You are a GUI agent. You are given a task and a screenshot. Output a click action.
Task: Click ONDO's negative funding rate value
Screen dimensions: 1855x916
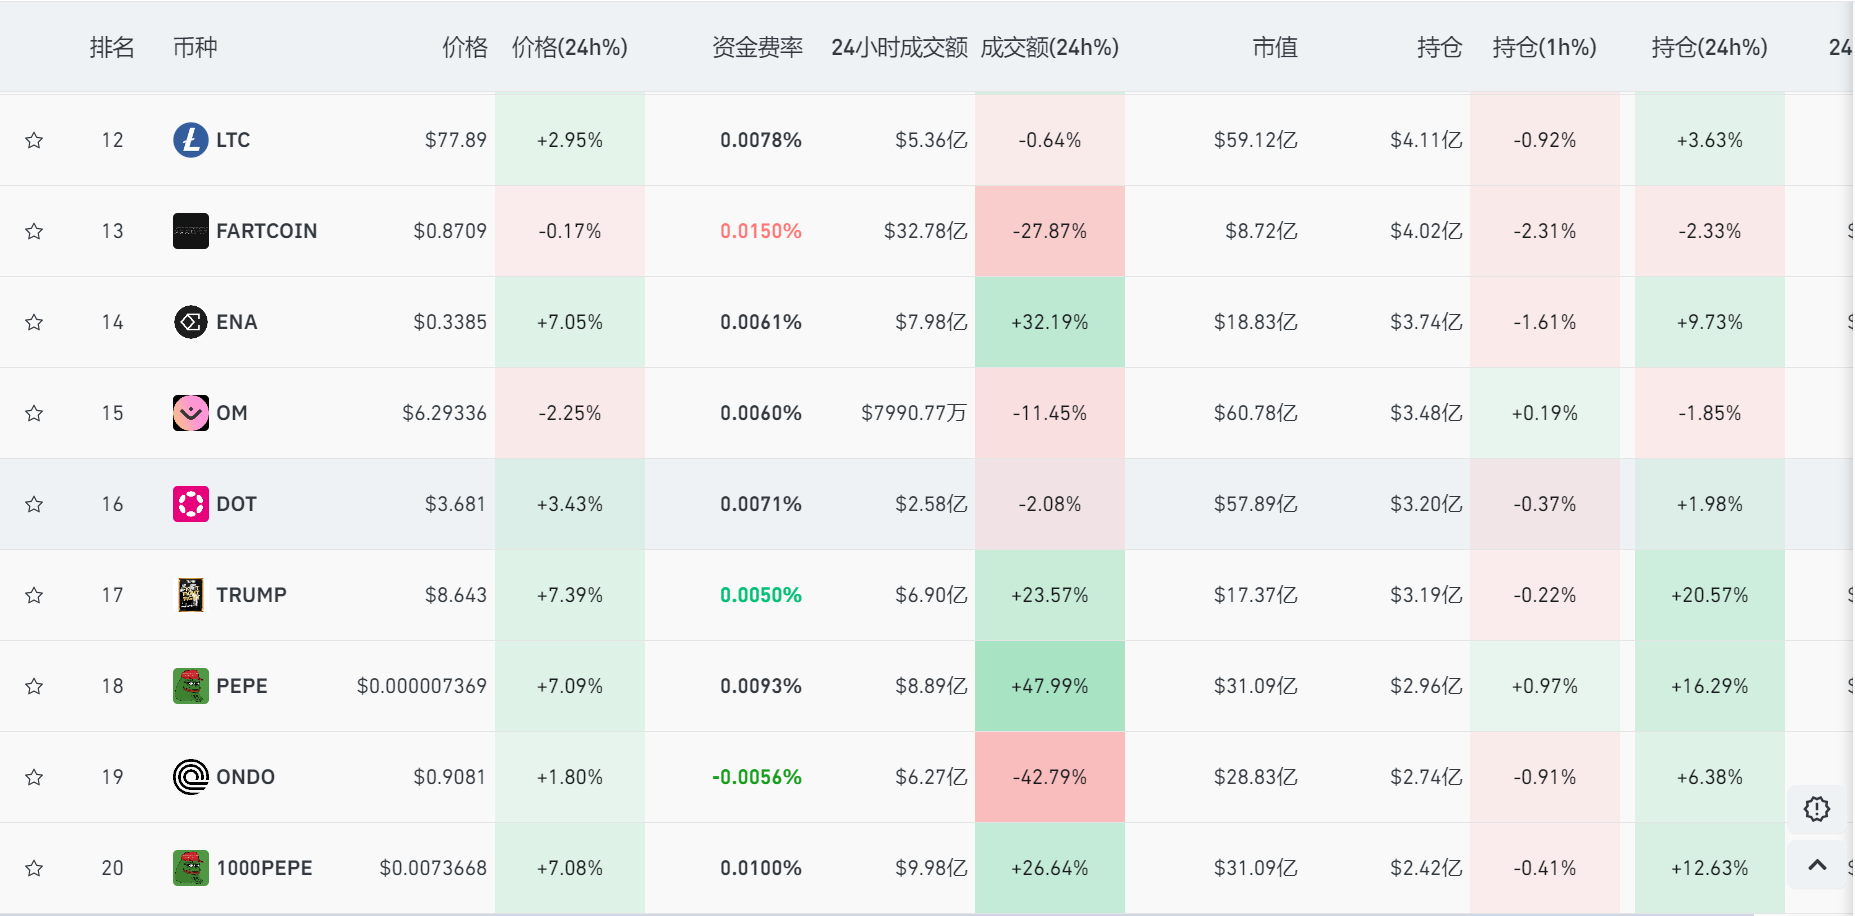757,777
